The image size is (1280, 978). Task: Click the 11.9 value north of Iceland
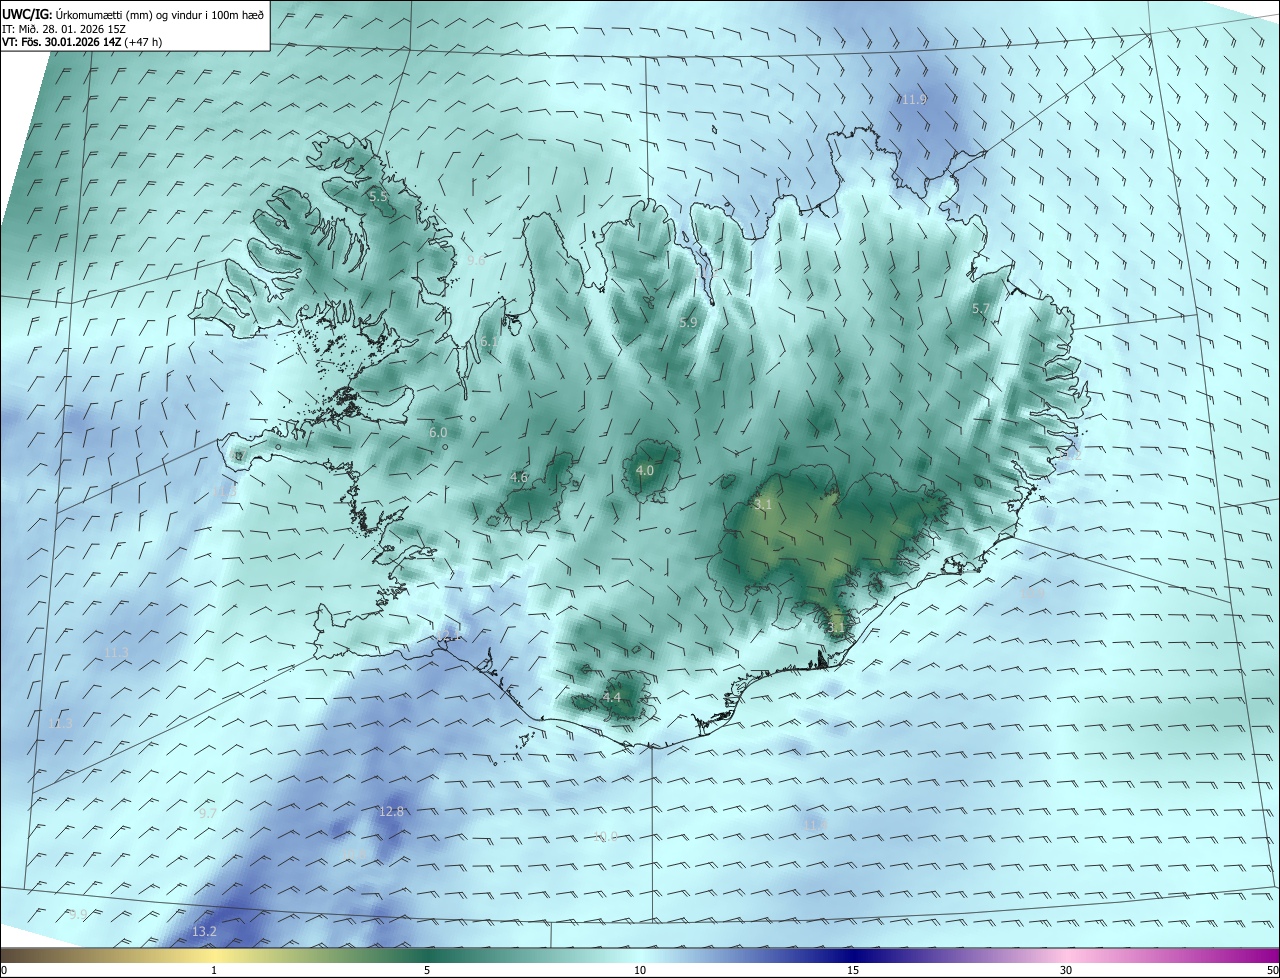(913, 100)
